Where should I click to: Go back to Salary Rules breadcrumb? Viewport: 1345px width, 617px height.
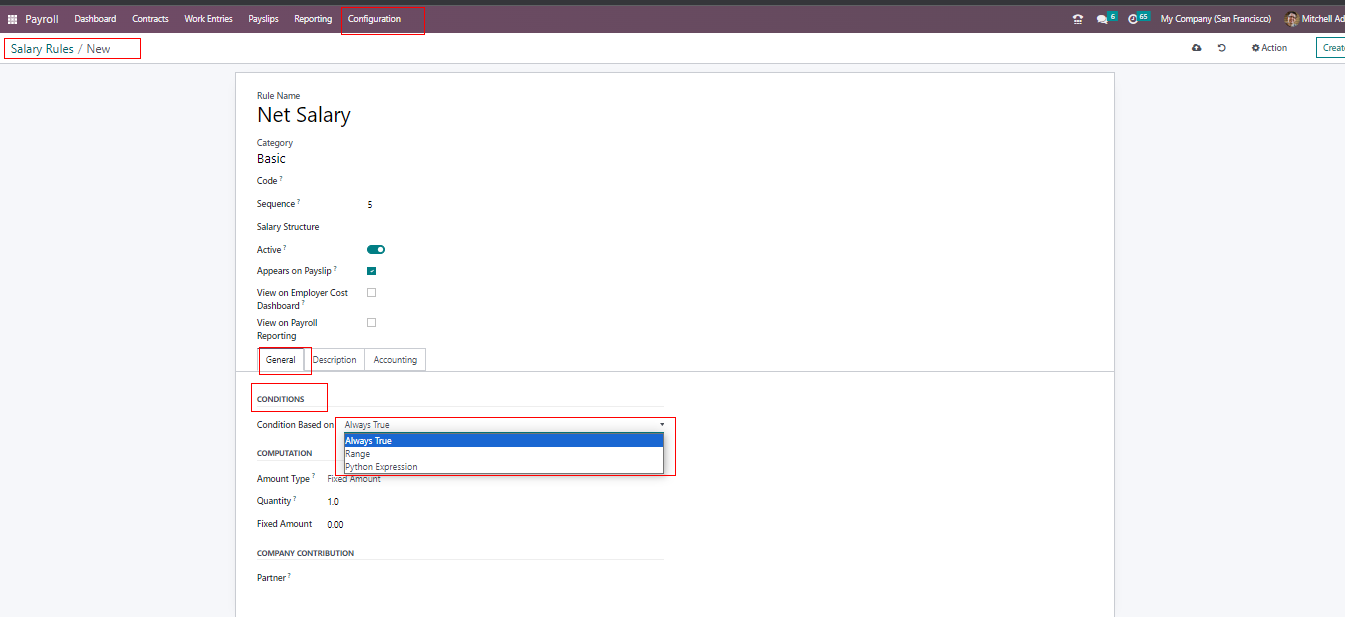point(42,49)
